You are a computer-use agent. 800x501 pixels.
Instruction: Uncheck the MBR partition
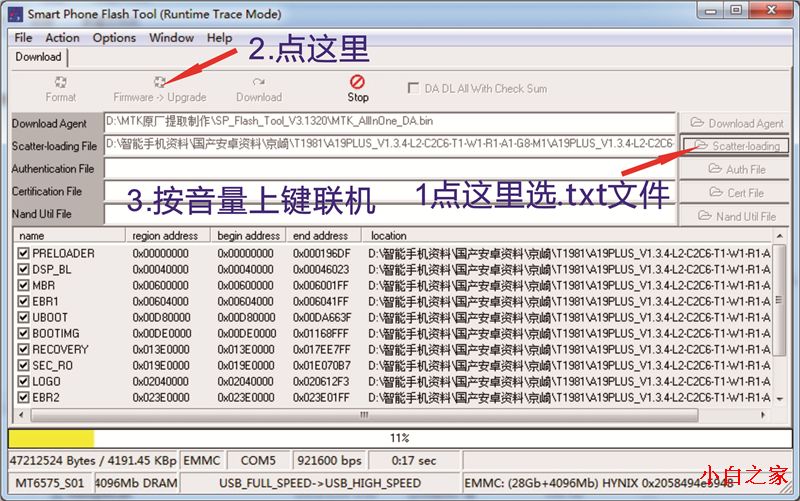click(23, 285)
